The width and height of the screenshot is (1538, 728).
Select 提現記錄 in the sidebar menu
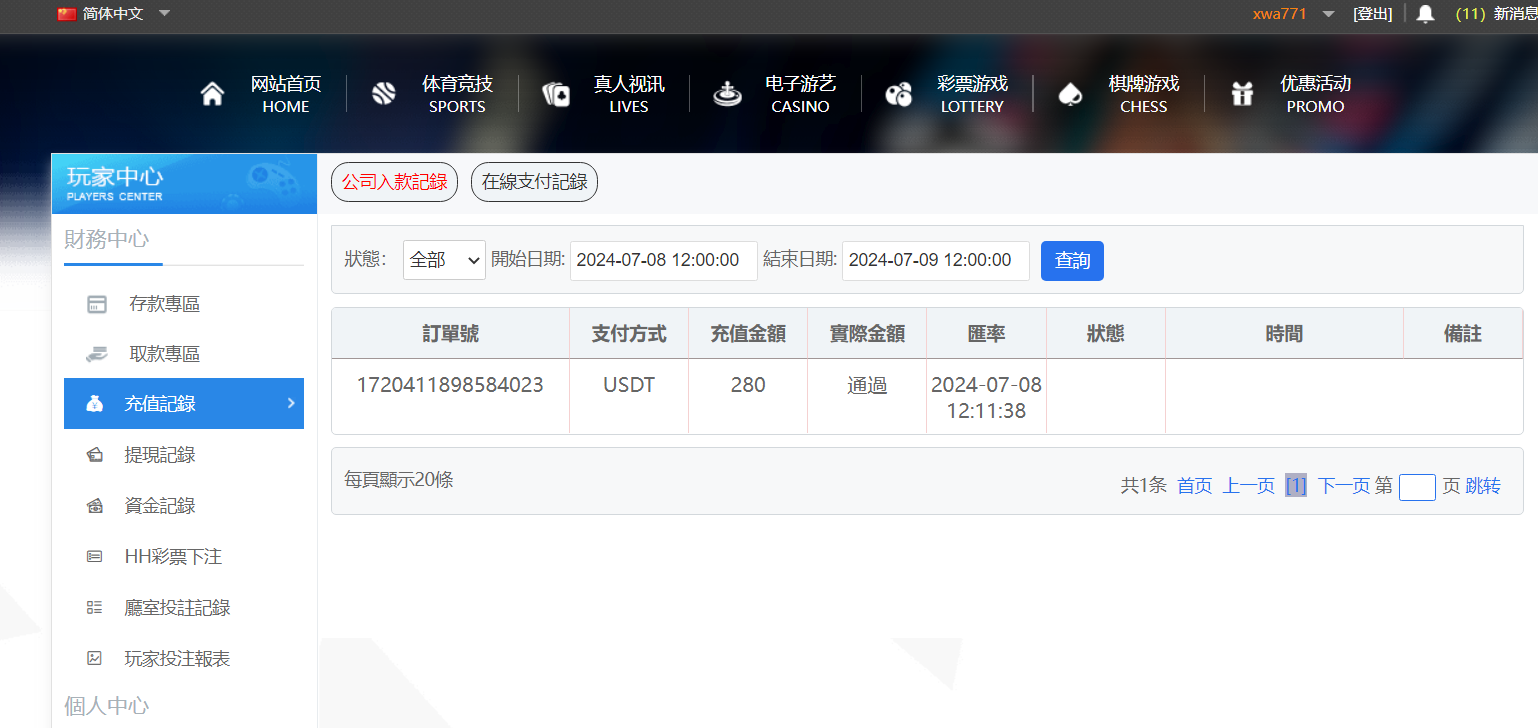click(x=160, y=454)
